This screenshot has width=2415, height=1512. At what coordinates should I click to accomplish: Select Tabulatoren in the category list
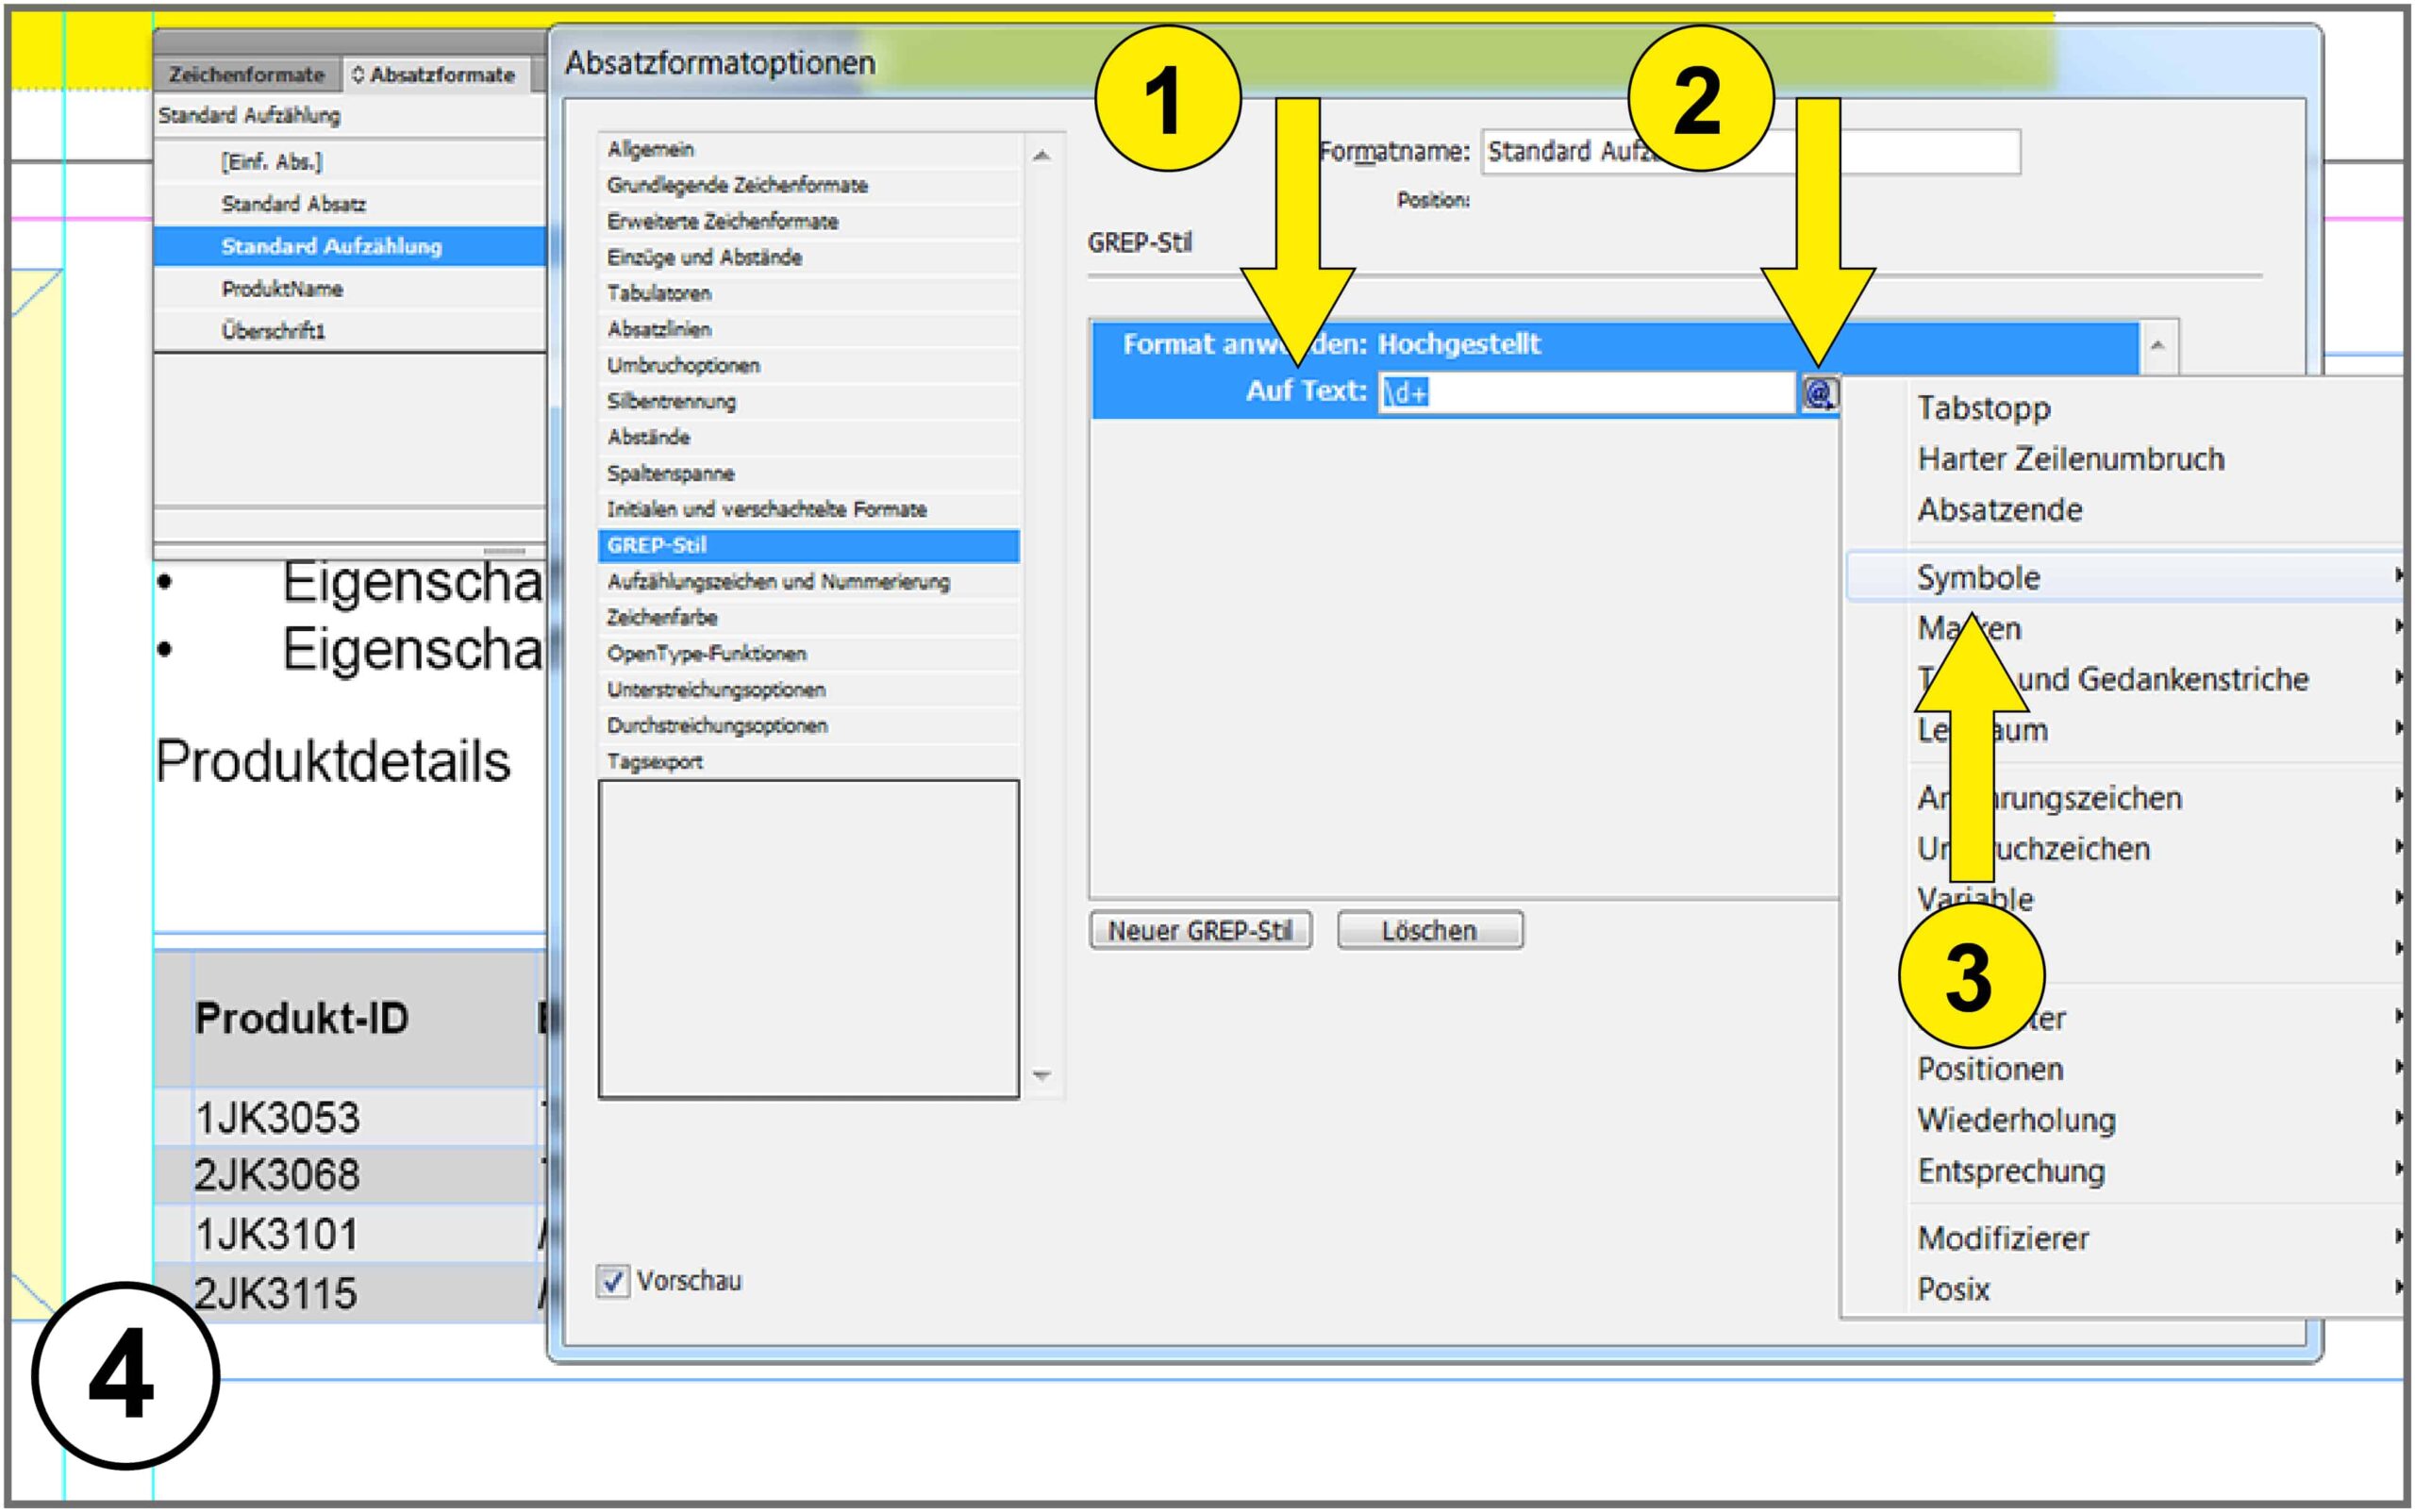pos(659,294)
